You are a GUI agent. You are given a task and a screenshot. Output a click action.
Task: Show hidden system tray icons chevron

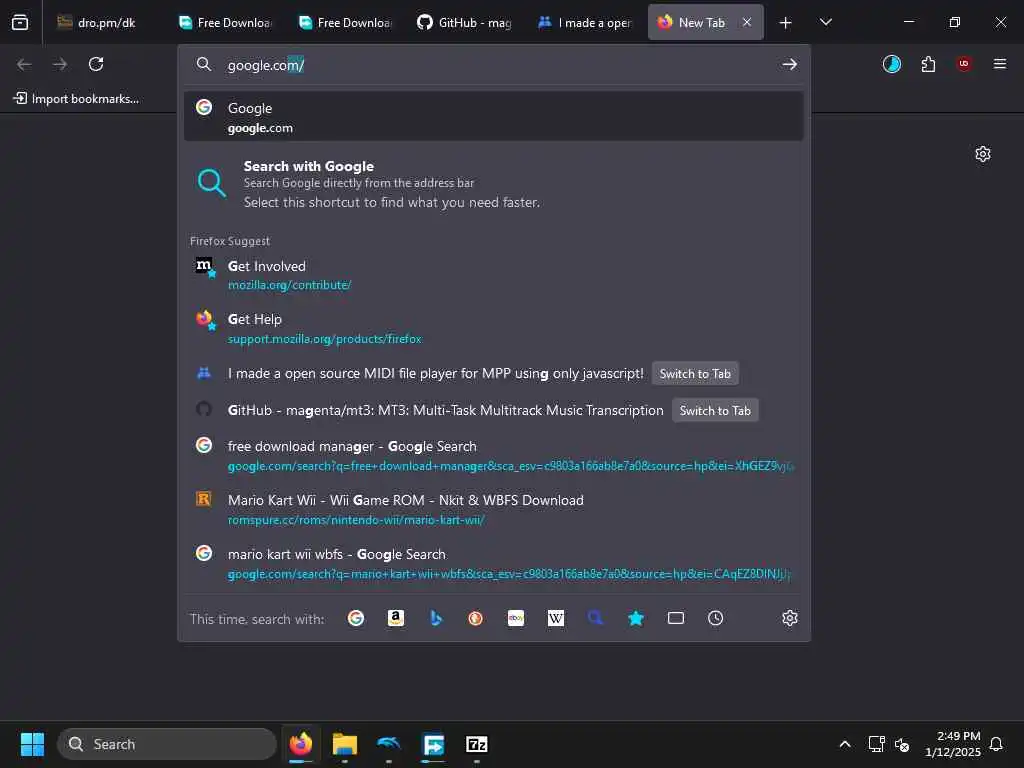point(844,744)
